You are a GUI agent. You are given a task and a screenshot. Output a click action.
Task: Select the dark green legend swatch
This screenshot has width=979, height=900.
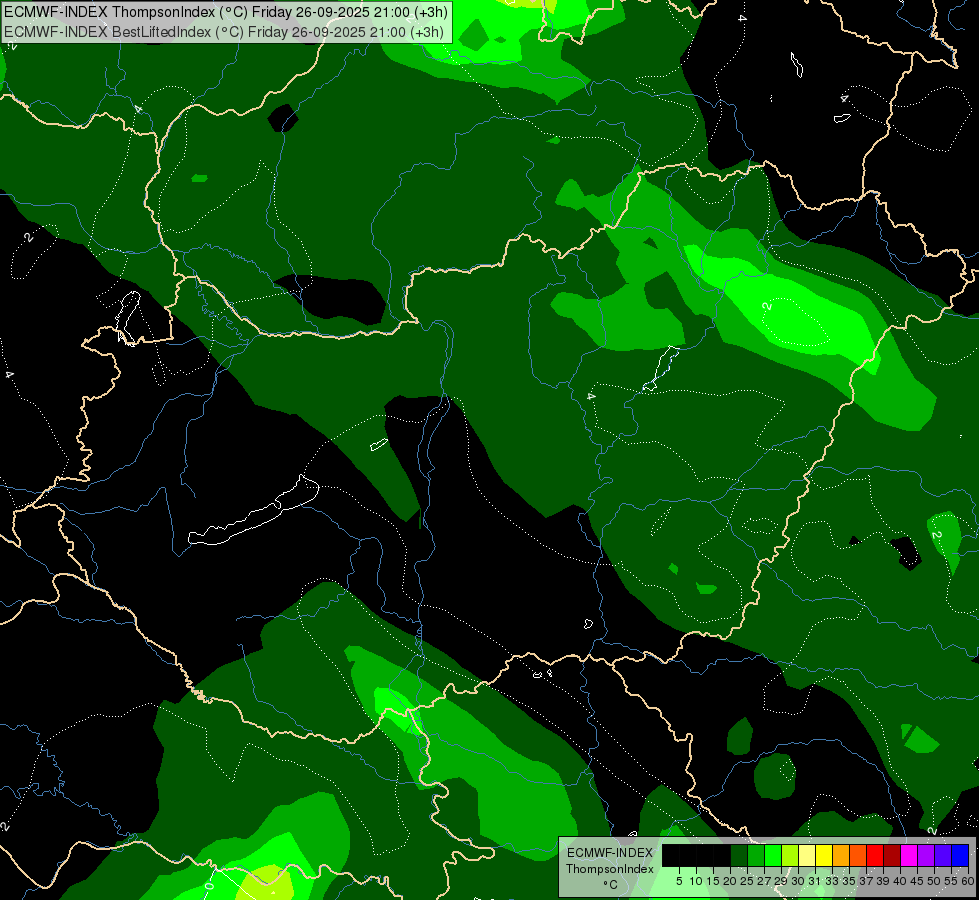click(739, 855)
